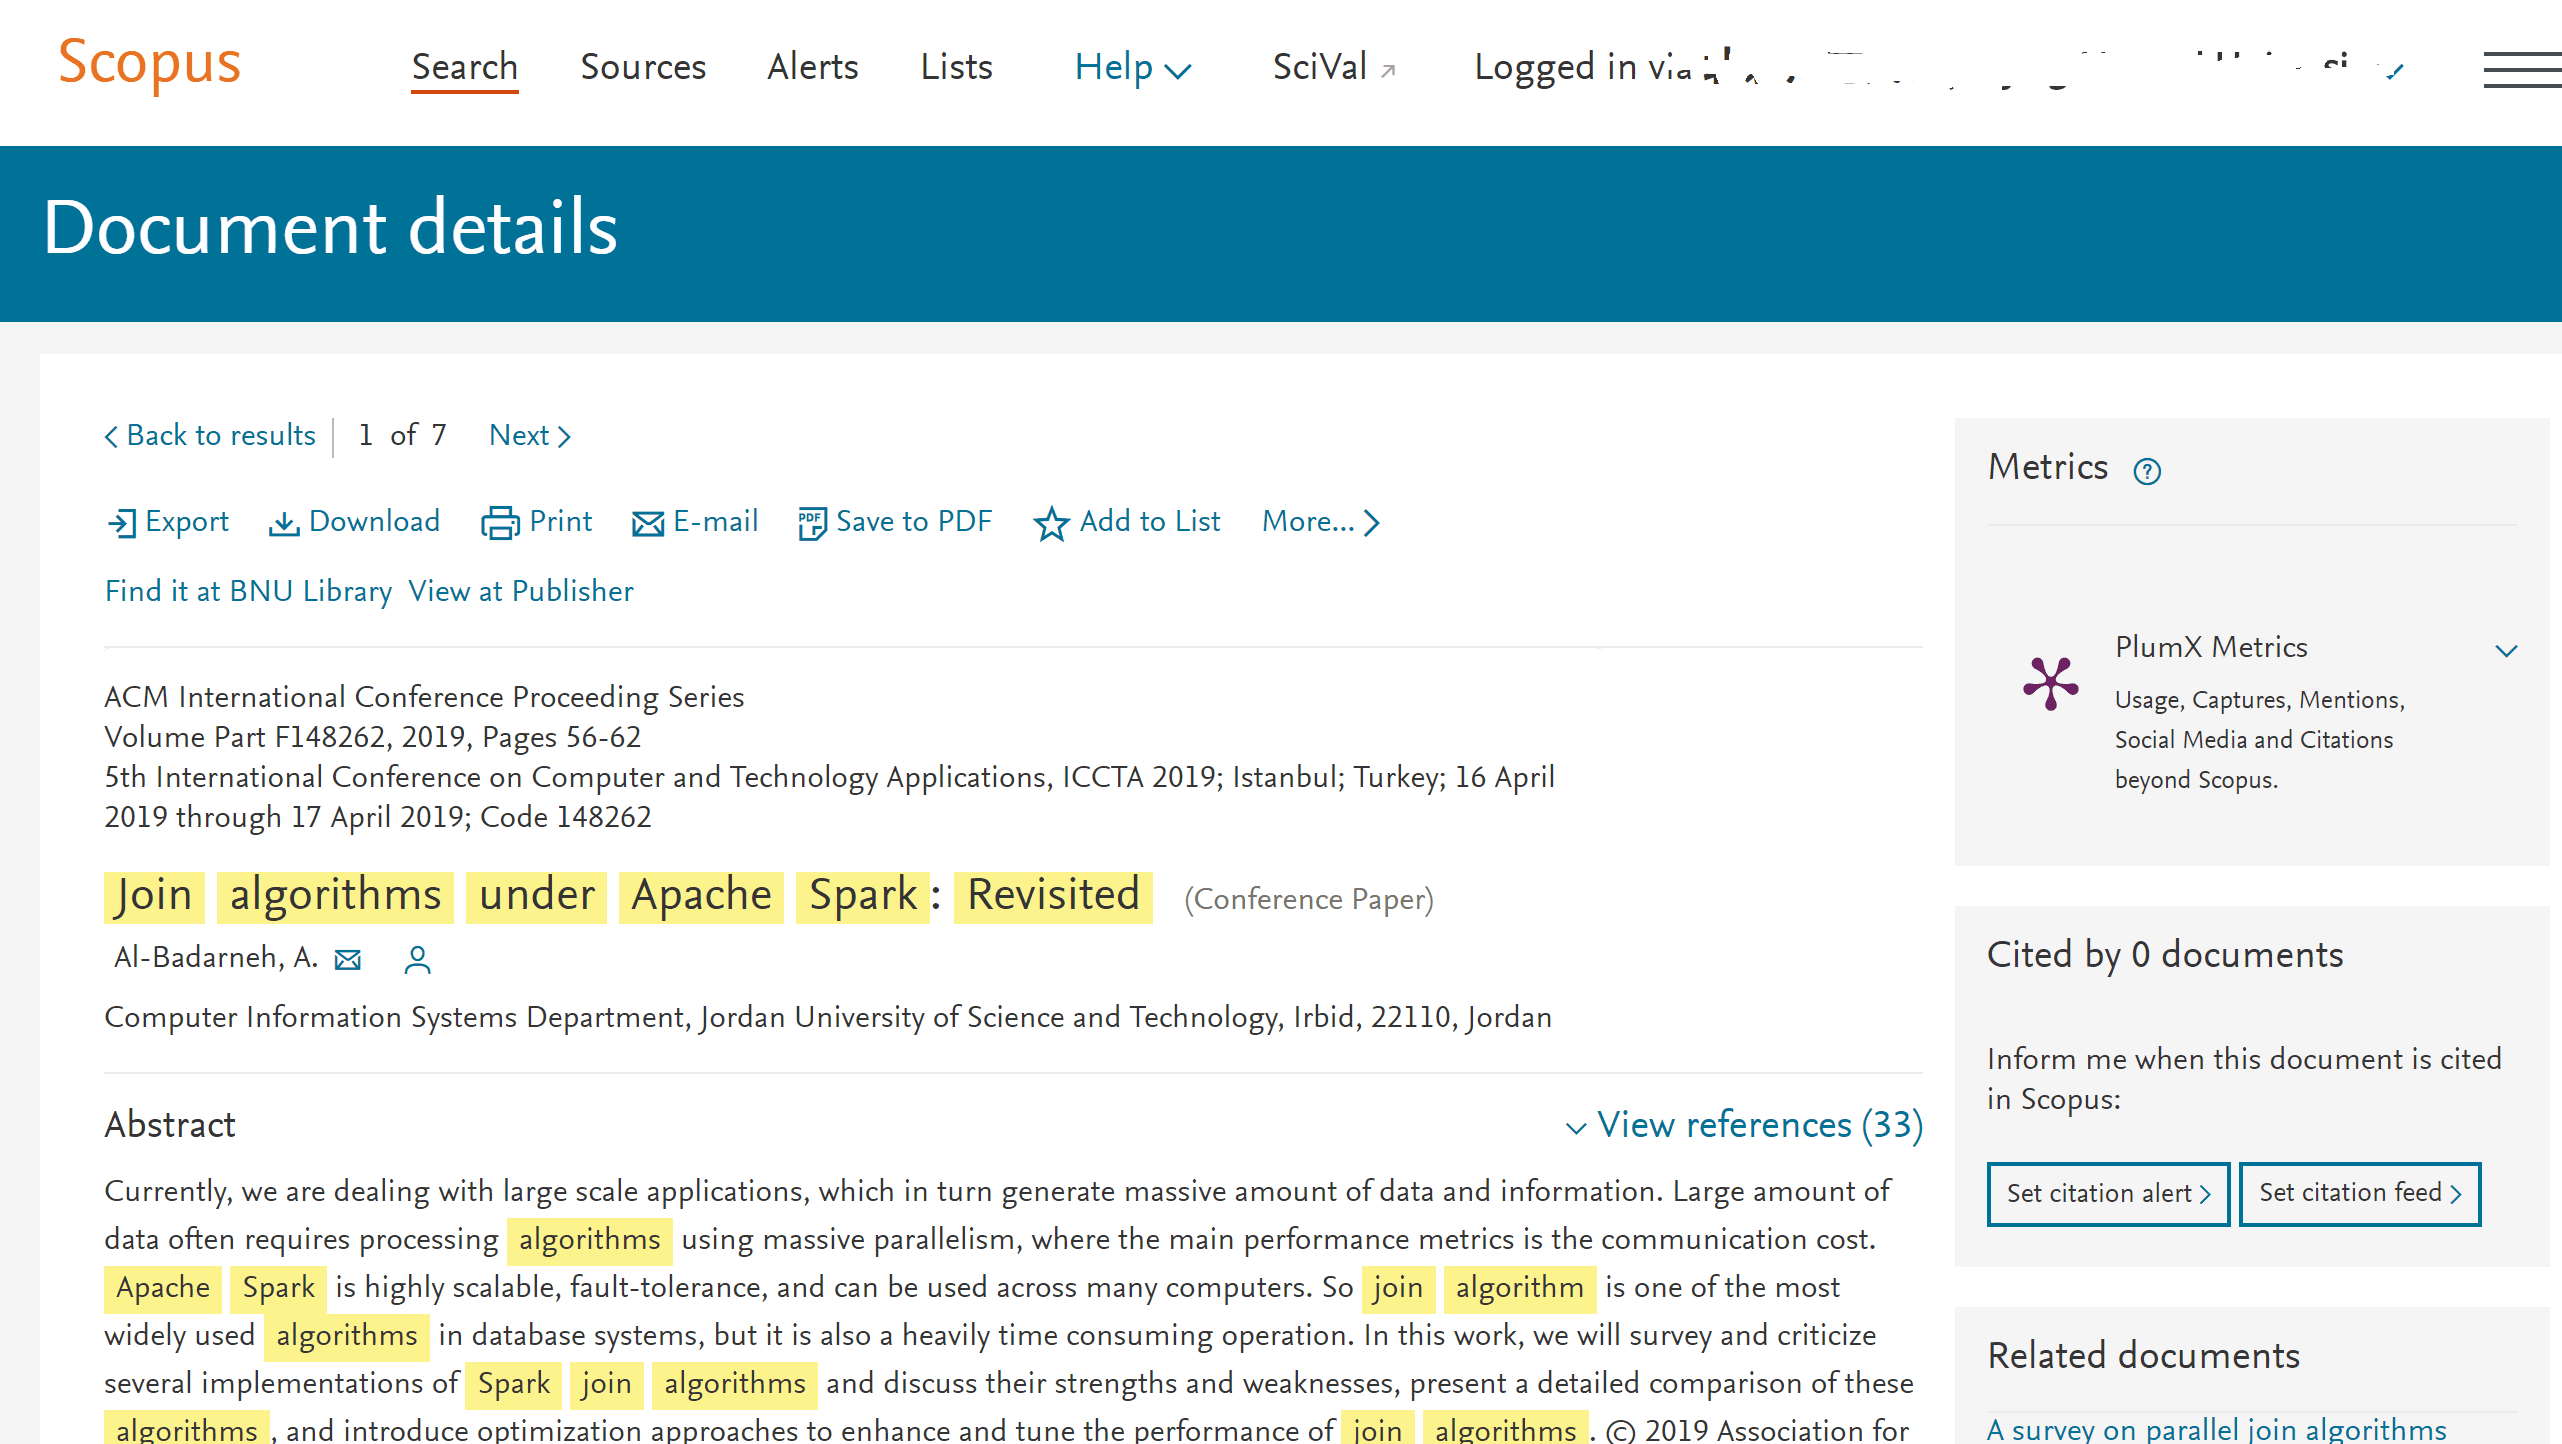The height and width of the screenshot is (1444, 2562).
Task: Click the Export icon
Action: (122, 523)
